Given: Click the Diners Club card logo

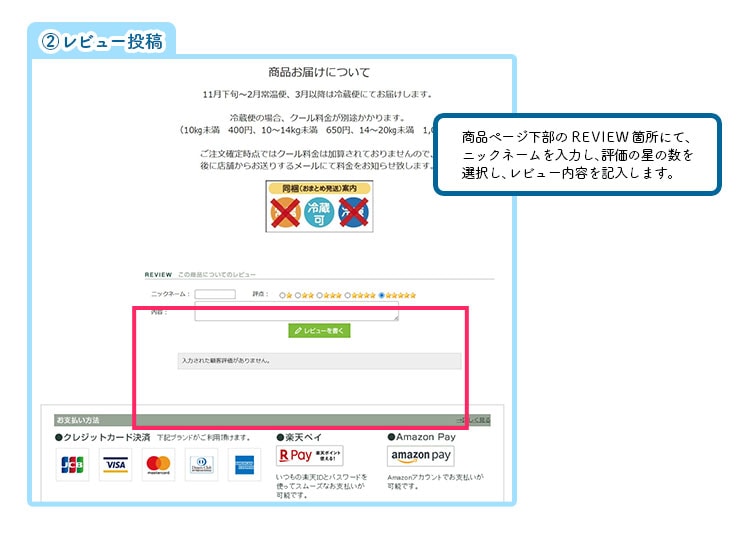Looking at the screenshot, I should (201, 465).
